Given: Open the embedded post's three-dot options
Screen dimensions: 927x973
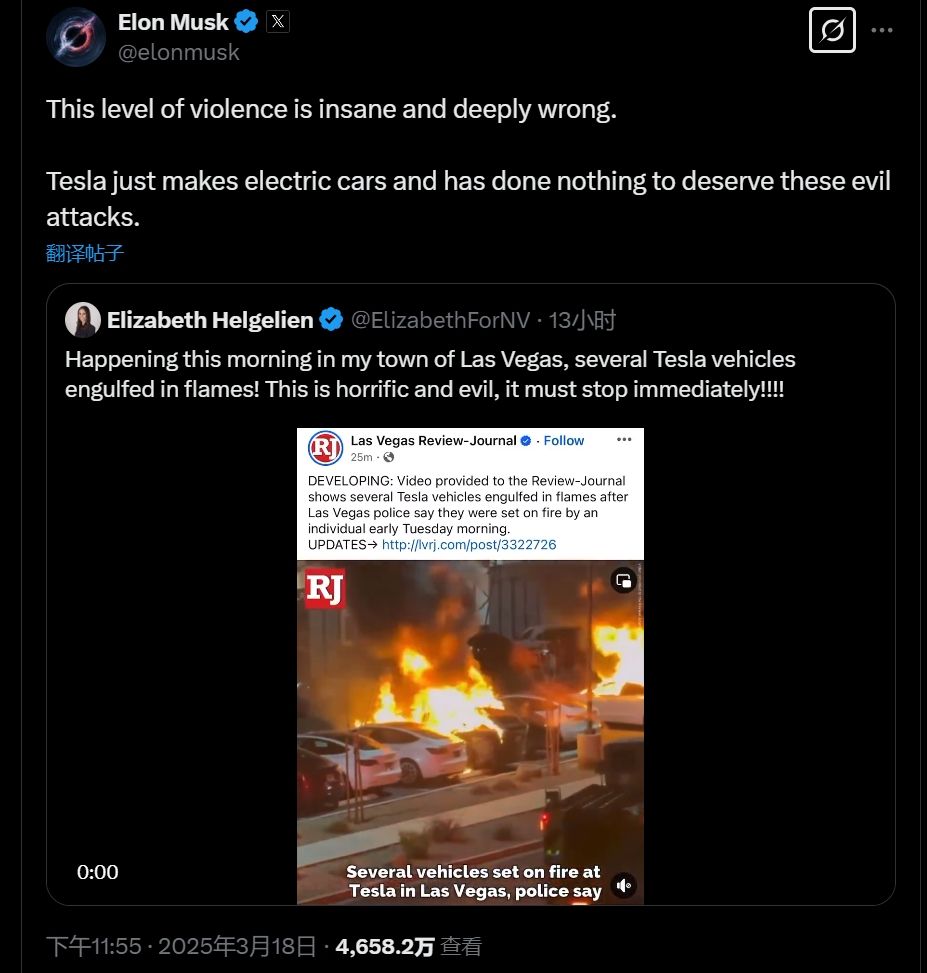Looking at the screenshot, I should coord(624,440).
